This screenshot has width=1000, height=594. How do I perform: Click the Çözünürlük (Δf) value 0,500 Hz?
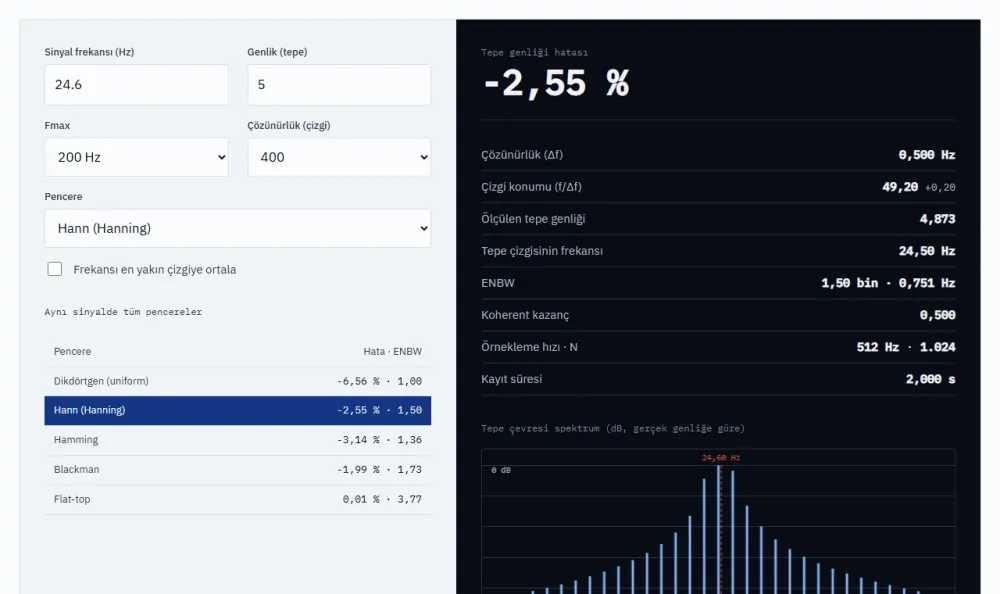point(927,155)
